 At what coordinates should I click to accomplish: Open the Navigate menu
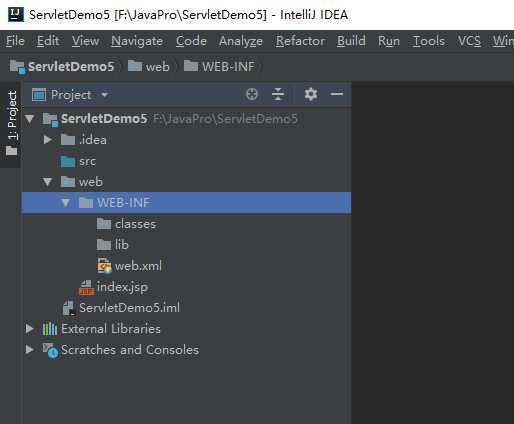click(x=137, y=41)
